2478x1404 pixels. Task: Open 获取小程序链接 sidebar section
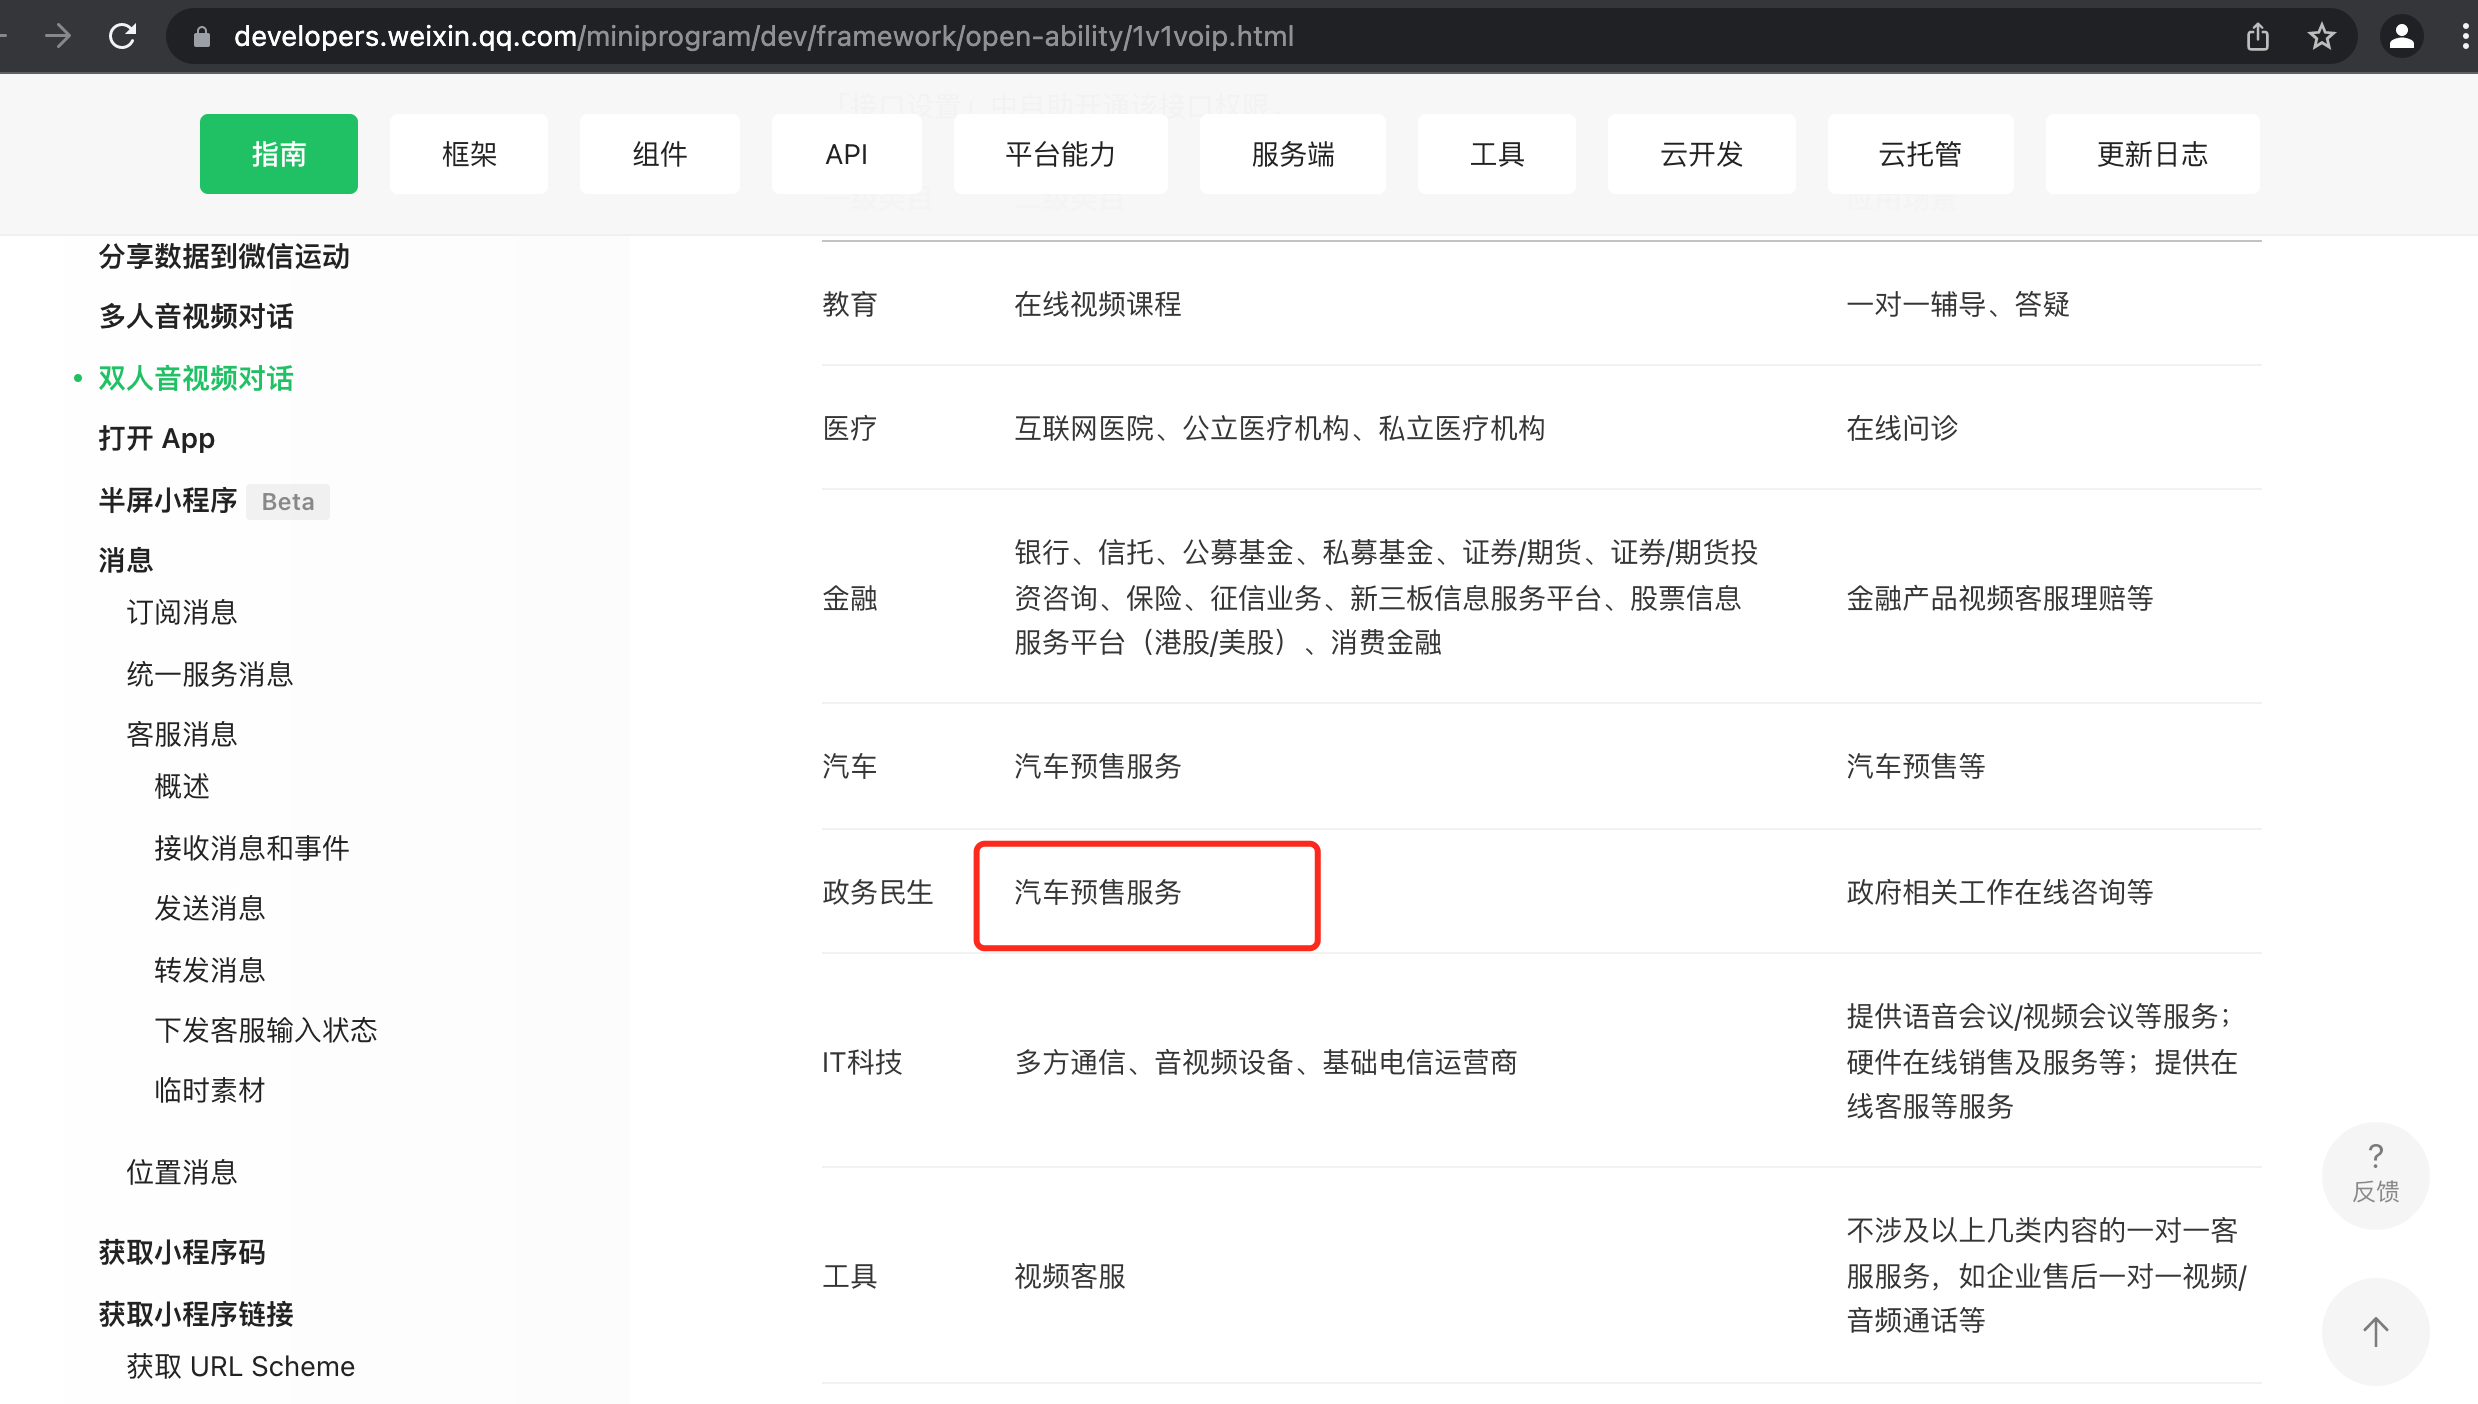196,1314
